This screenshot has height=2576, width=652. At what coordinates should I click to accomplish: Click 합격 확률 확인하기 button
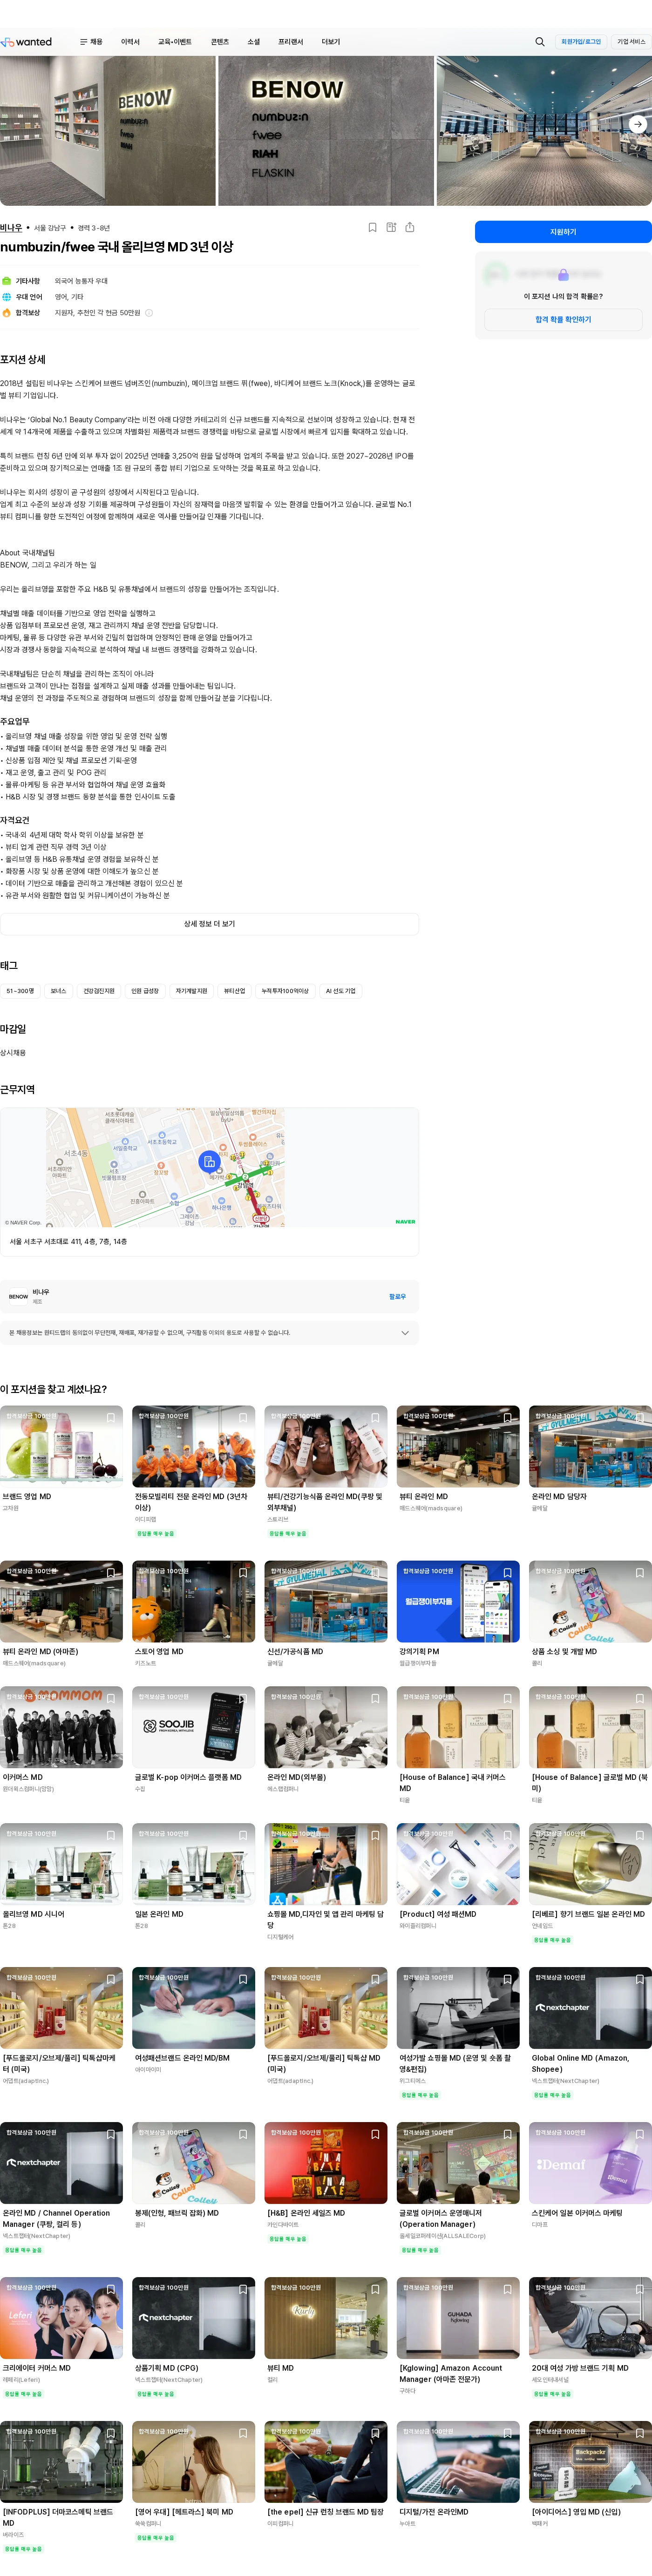point(563,320)
